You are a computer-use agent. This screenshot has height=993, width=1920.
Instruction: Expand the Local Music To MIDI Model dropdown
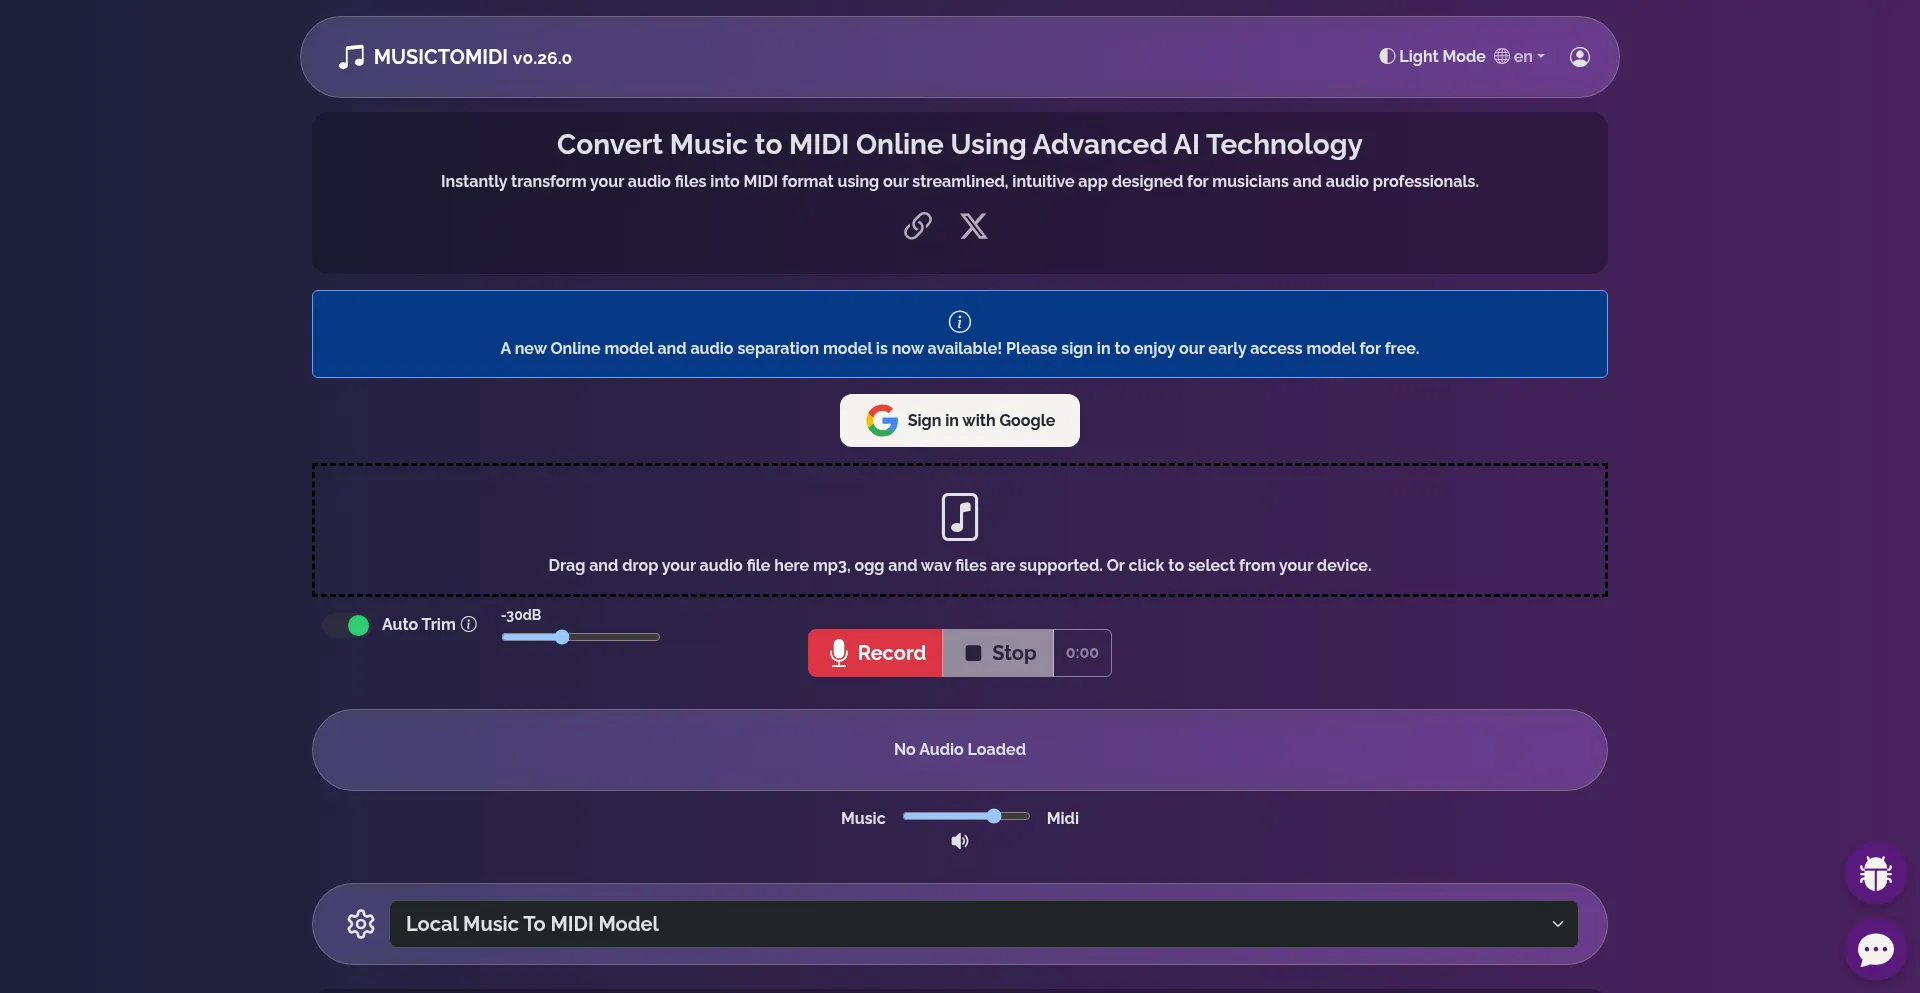point(984,924)
